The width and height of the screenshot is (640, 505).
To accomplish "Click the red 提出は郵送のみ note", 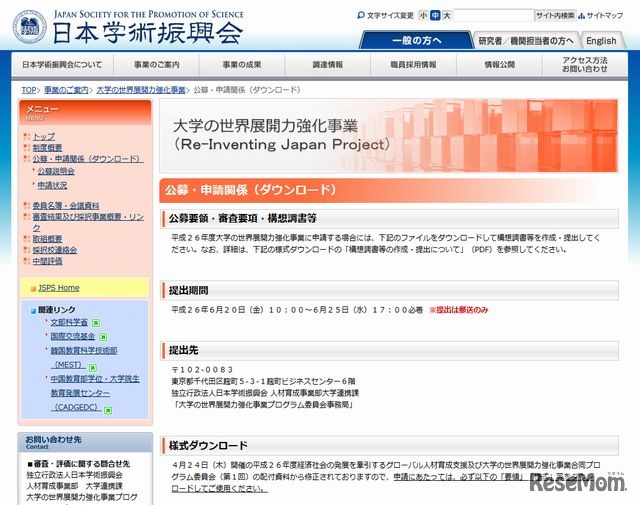I will coord(458,310).
